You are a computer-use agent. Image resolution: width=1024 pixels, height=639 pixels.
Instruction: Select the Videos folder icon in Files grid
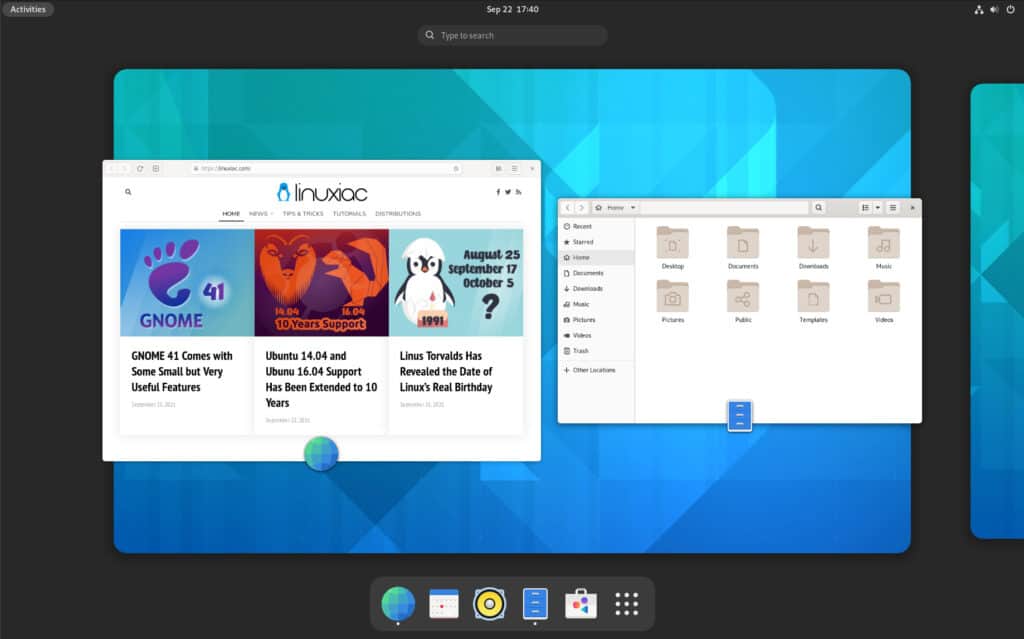click(x=884, y=297)
